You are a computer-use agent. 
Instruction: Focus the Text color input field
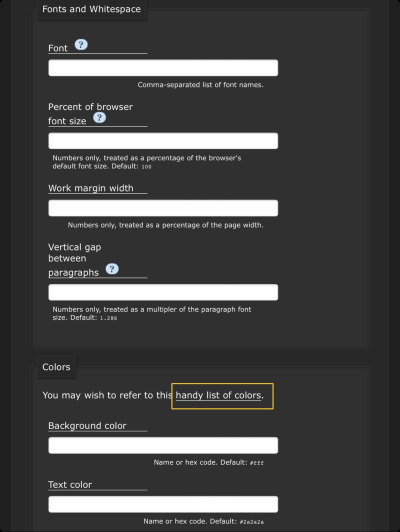tap(163, 504)
